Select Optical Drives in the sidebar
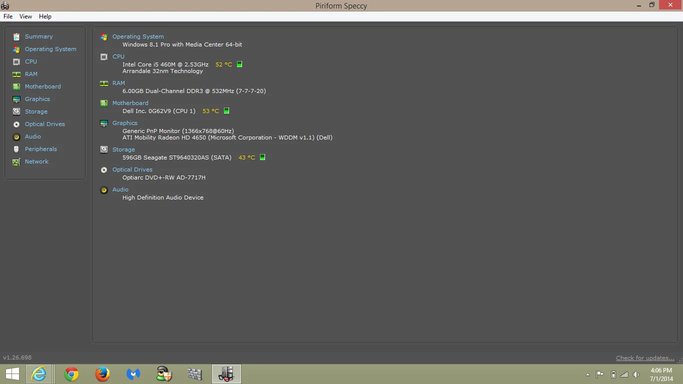This screenshot has height=384, width=683. pos(45,124)
